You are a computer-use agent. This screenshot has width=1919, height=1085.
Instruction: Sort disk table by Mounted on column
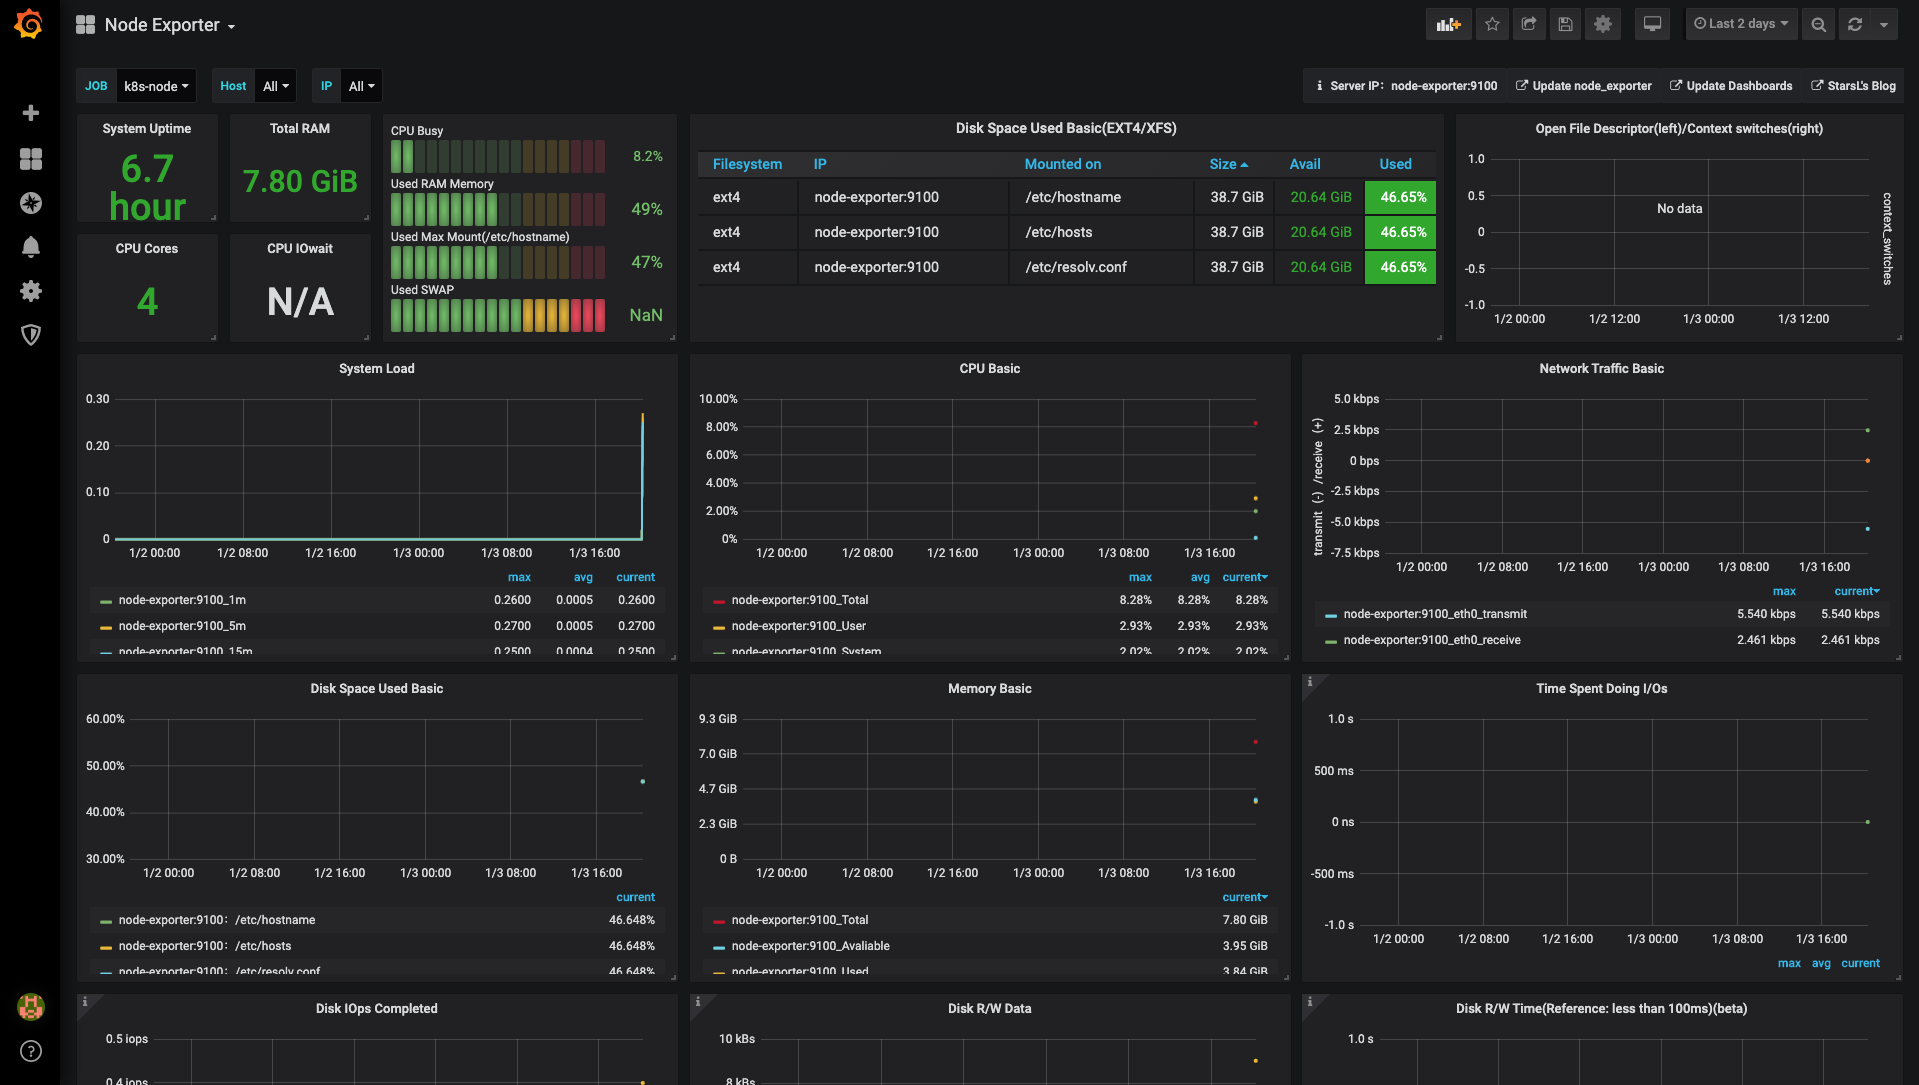click(x=1062, y=164)
